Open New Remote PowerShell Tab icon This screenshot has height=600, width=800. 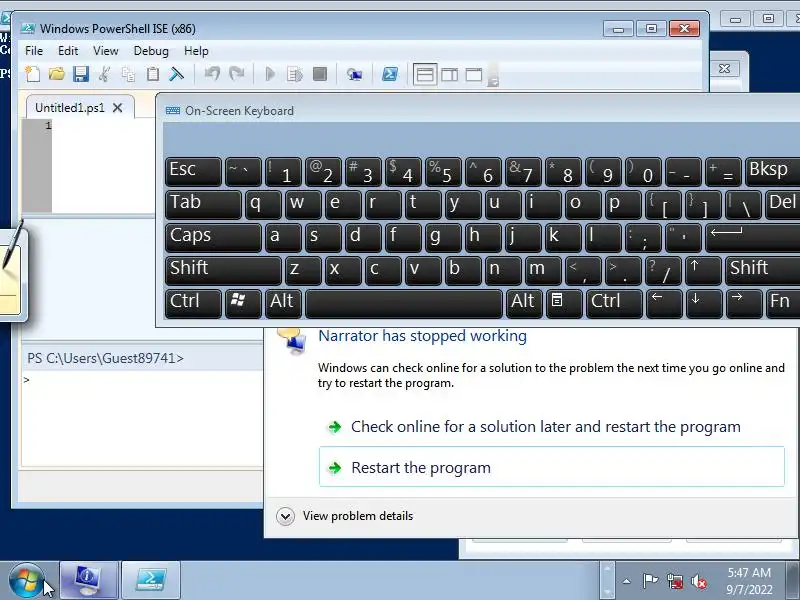[x=354, y=74]
